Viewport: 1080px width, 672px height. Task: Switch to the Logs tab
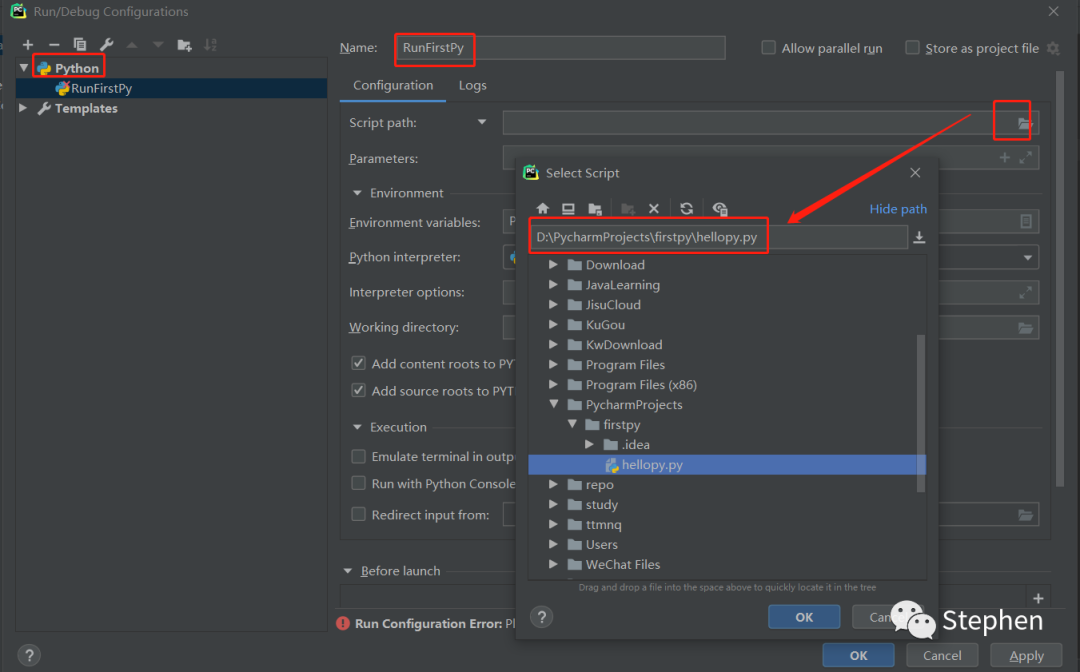[x=472, y=85]
